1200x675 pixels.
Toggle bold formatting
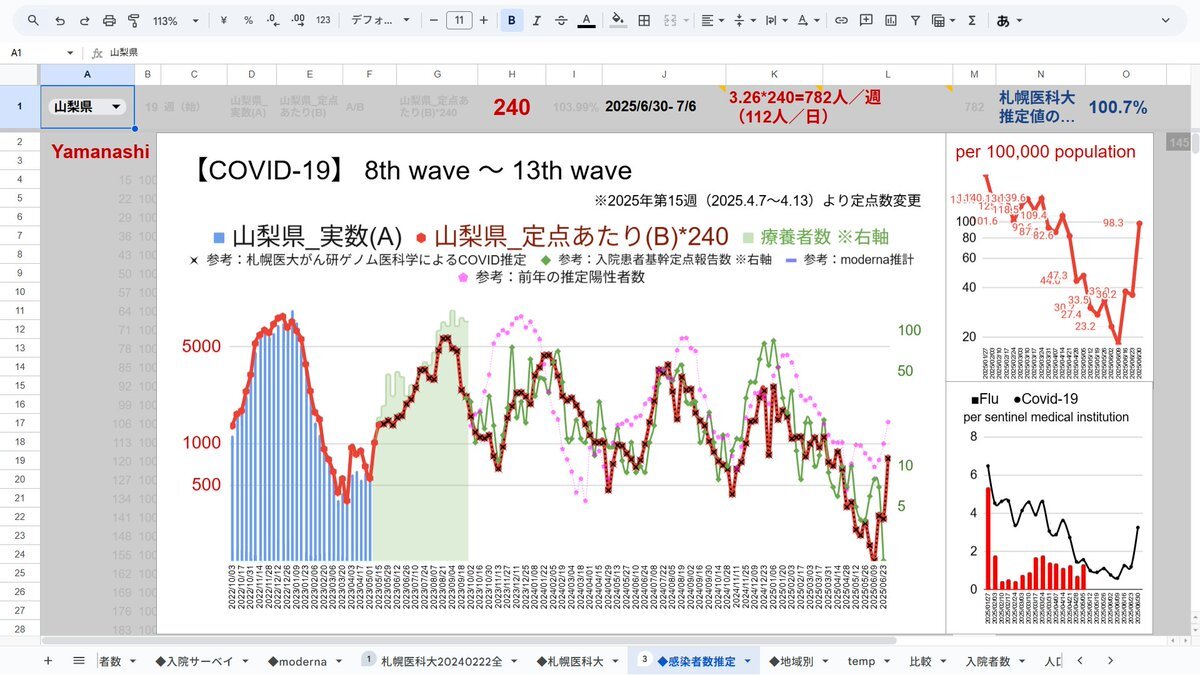[512, 20]
